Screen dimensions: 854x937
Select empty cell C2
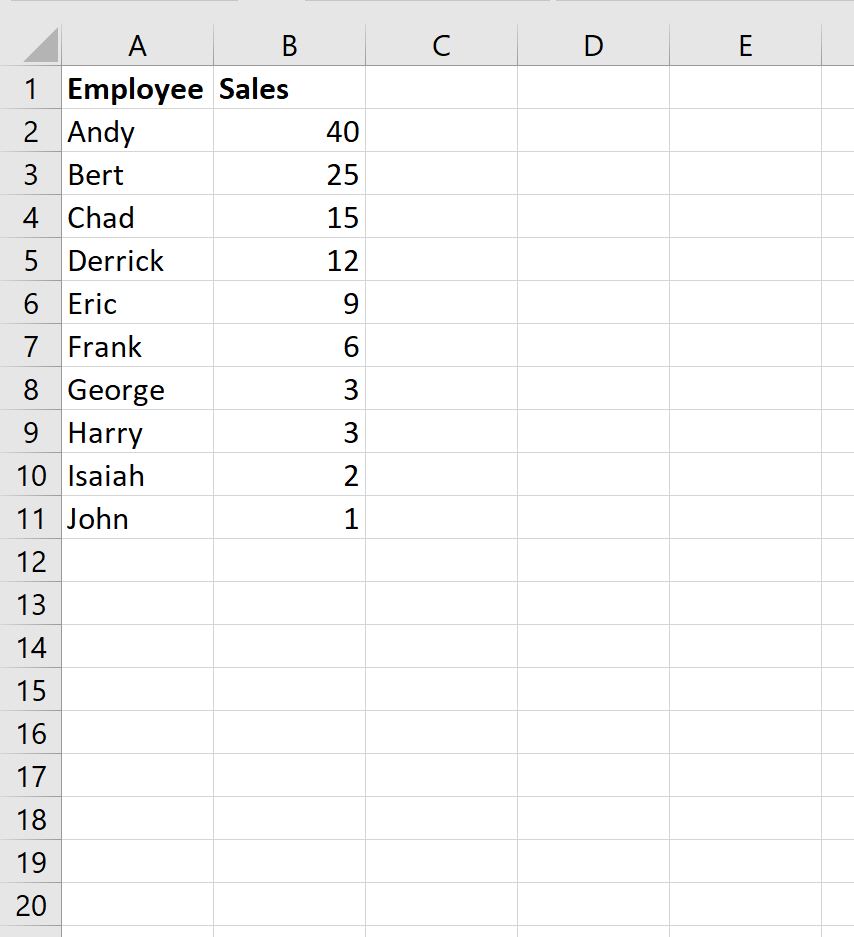tap(441, 131)
